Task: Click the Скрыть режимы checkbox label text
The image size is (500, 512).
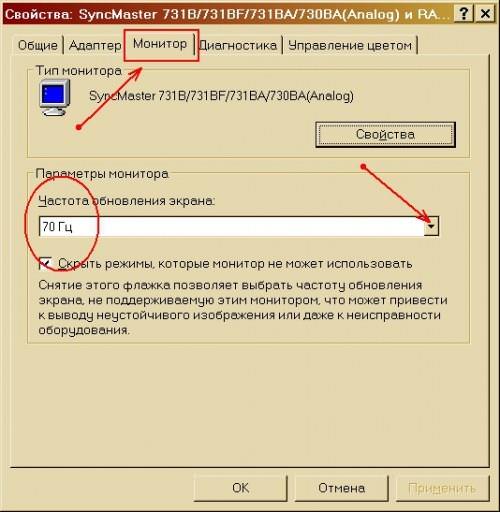Action: click(x=235, y=264)
